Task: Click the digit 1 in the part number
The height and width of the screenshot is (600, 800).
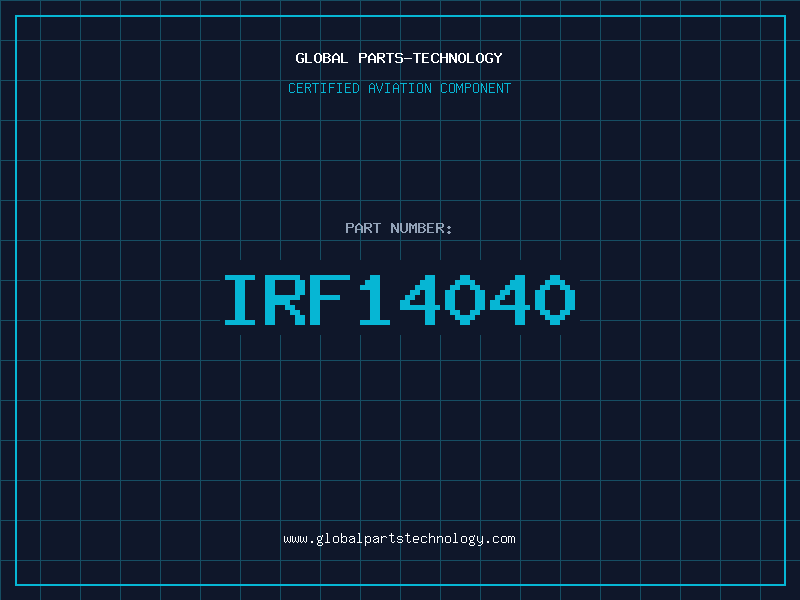Action: pos(374,300)
